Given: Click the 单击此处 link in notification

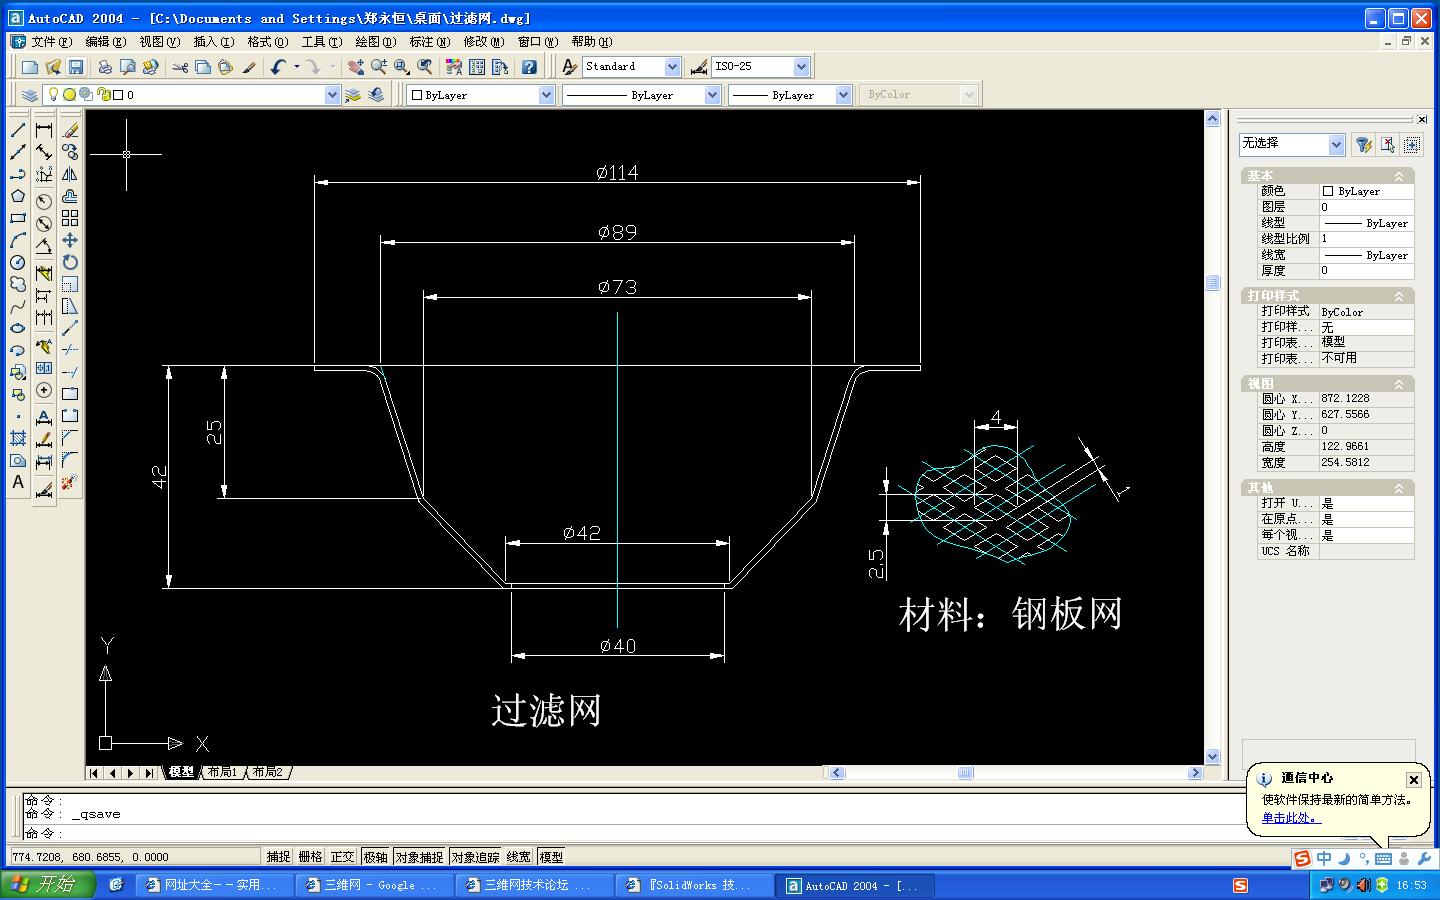Looking at the screenshot, I should point(1290,818).
